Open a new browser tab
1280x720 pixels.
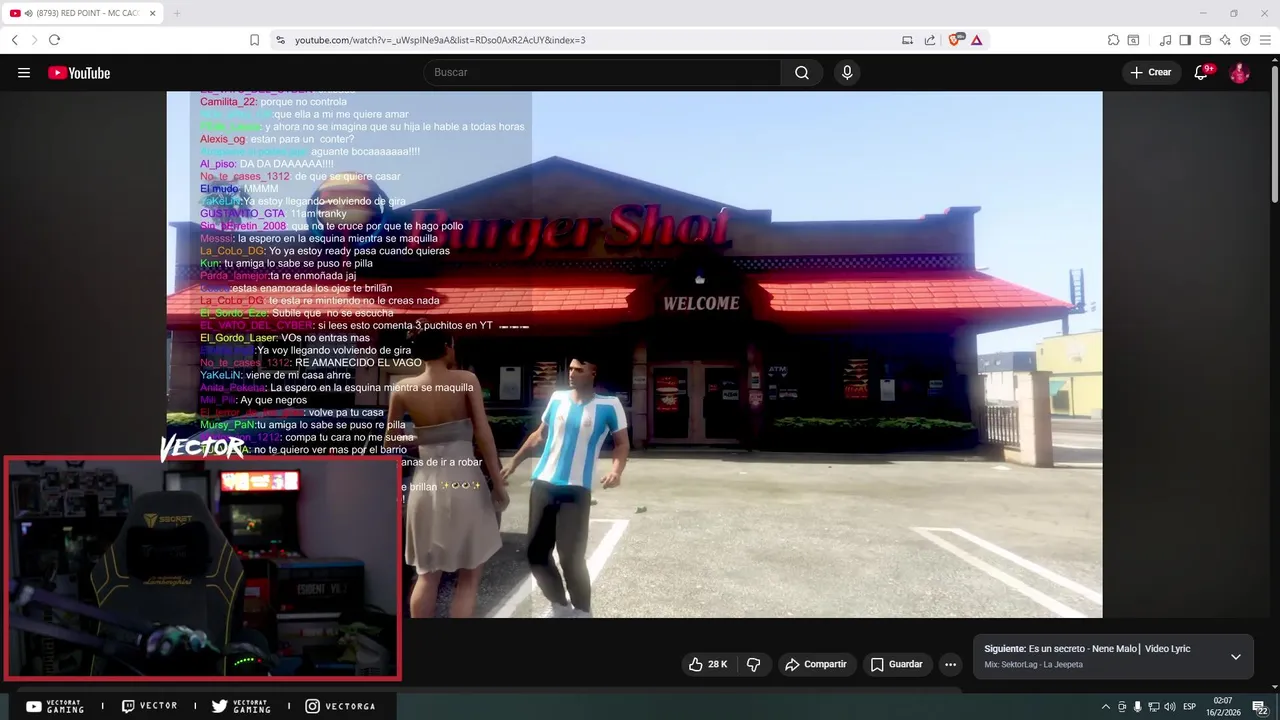(x=177, y=13)
